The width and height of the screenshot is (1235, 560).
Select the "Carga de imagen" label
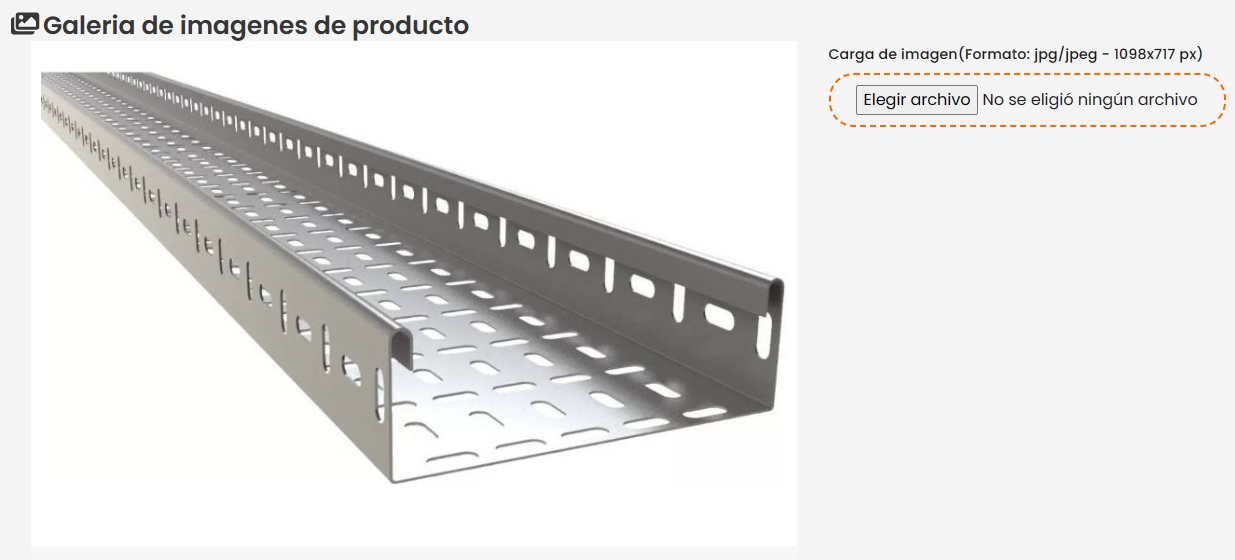pyautogui.click(x=892, y=54)
